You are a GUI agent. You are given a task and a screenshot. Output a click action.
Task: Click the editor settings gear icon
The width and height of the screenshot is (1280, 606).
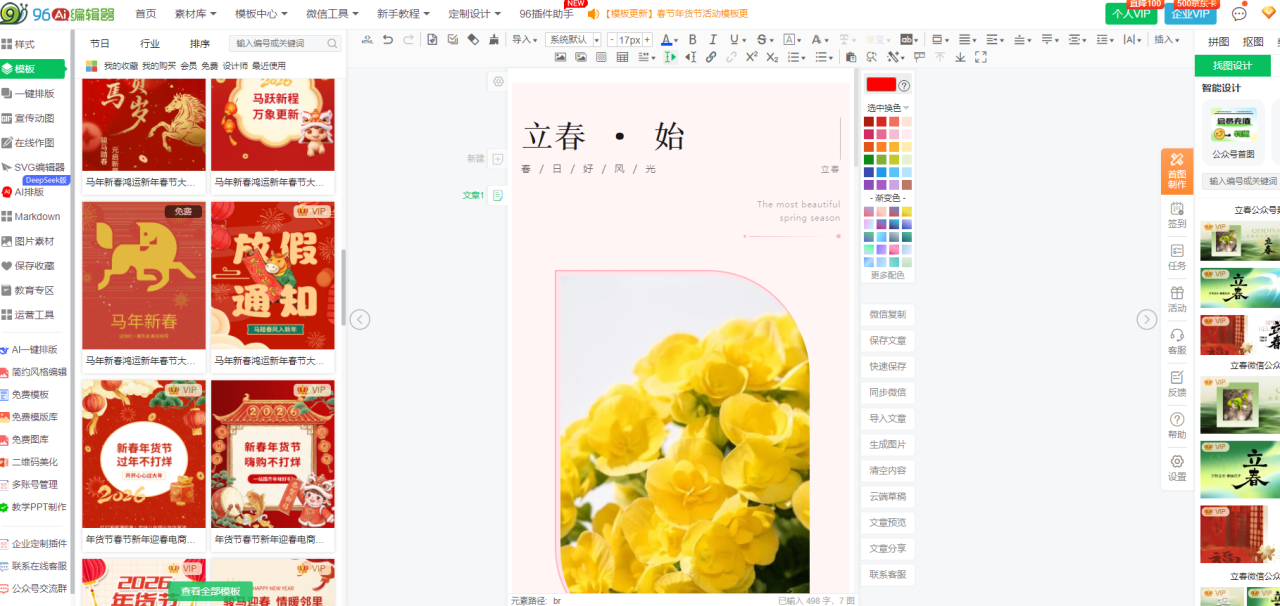[498, 81]
